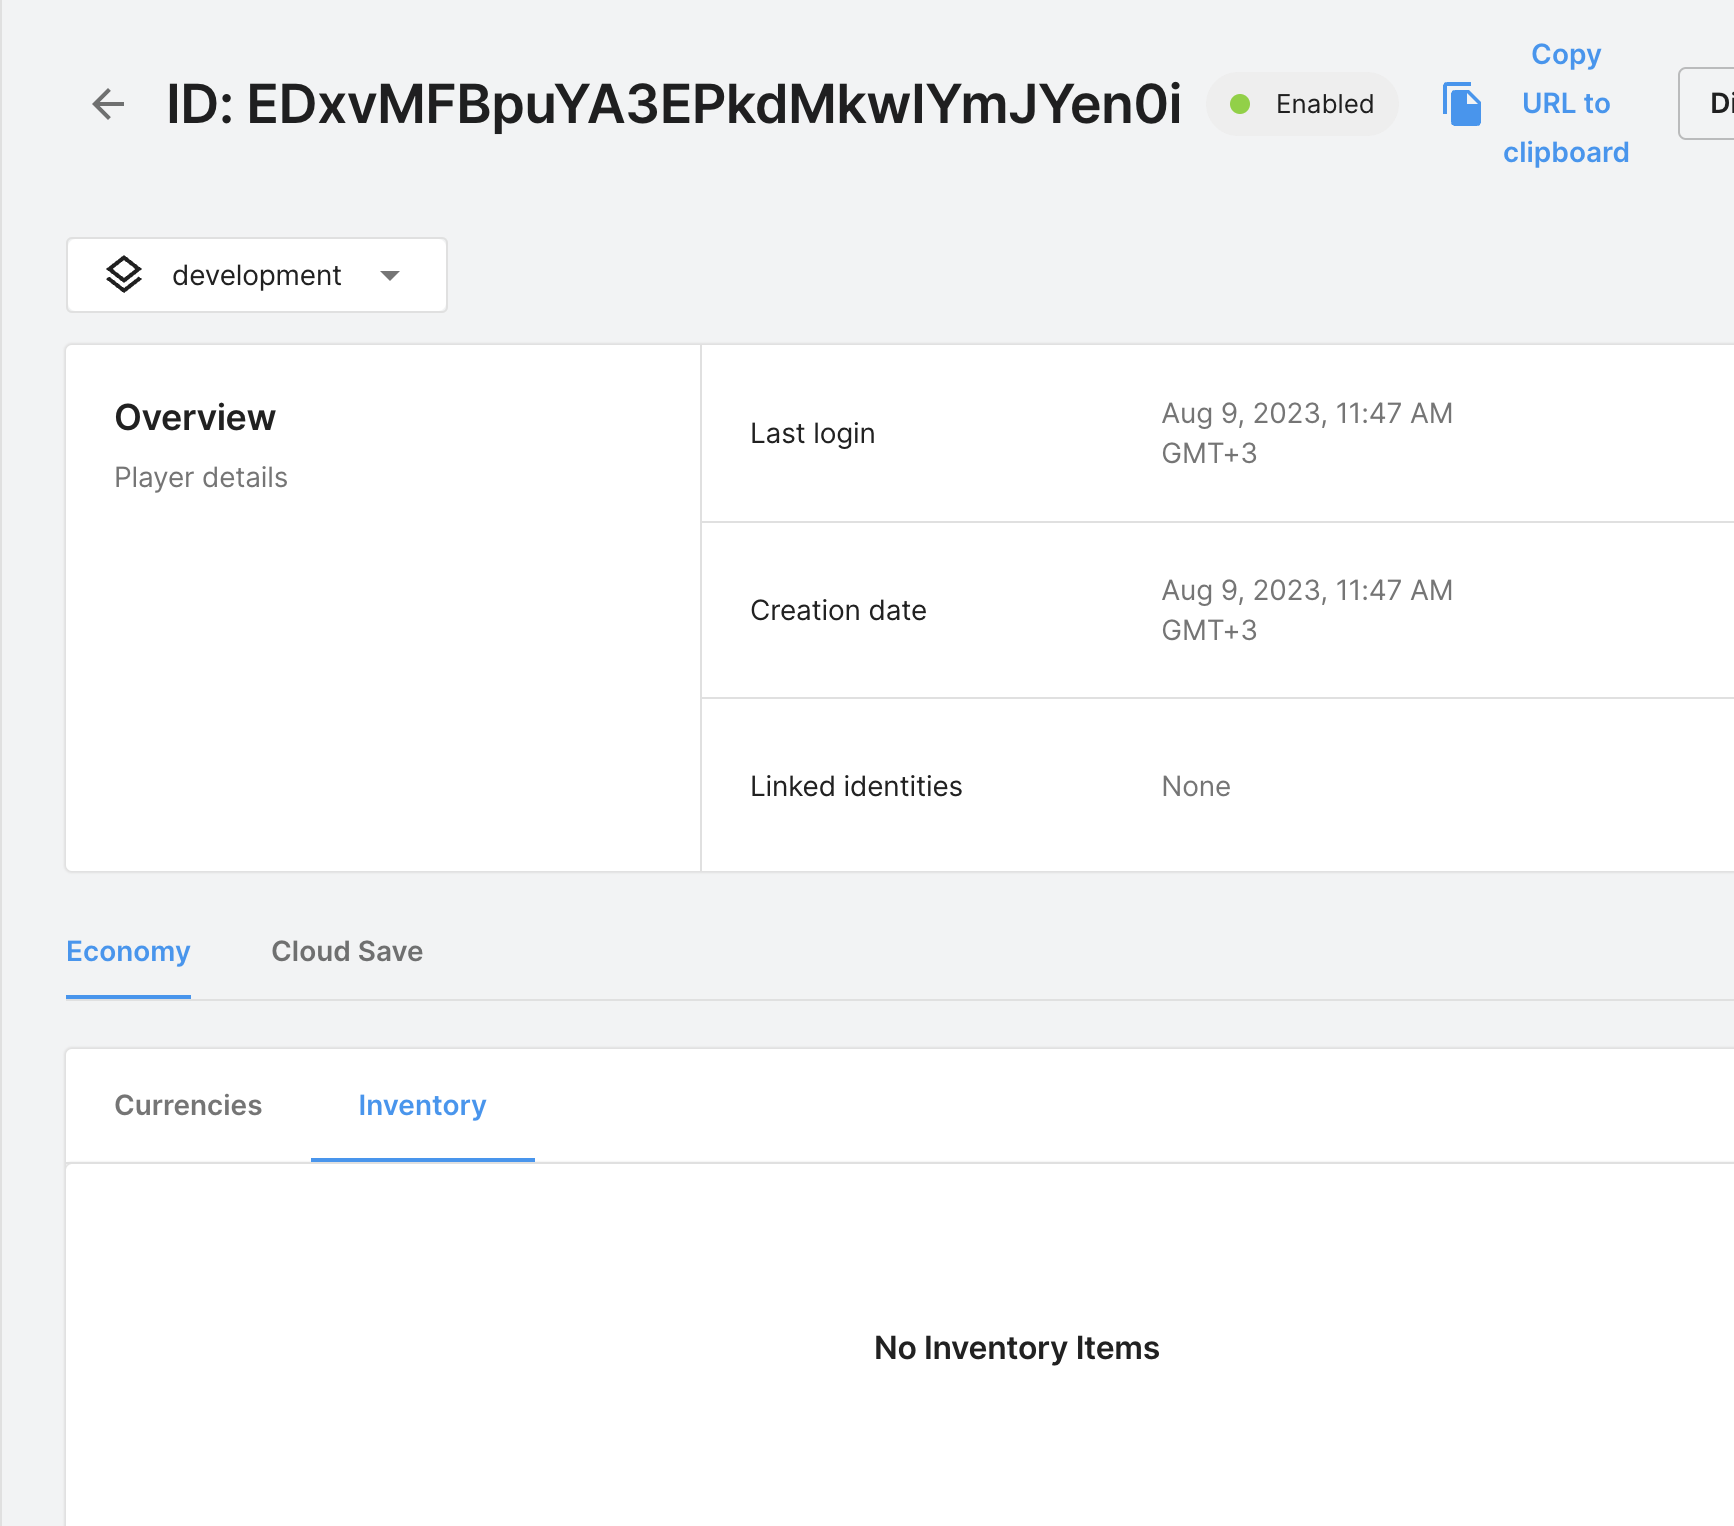Select the Inventory sub-tab

click(x=422, y=1105)
